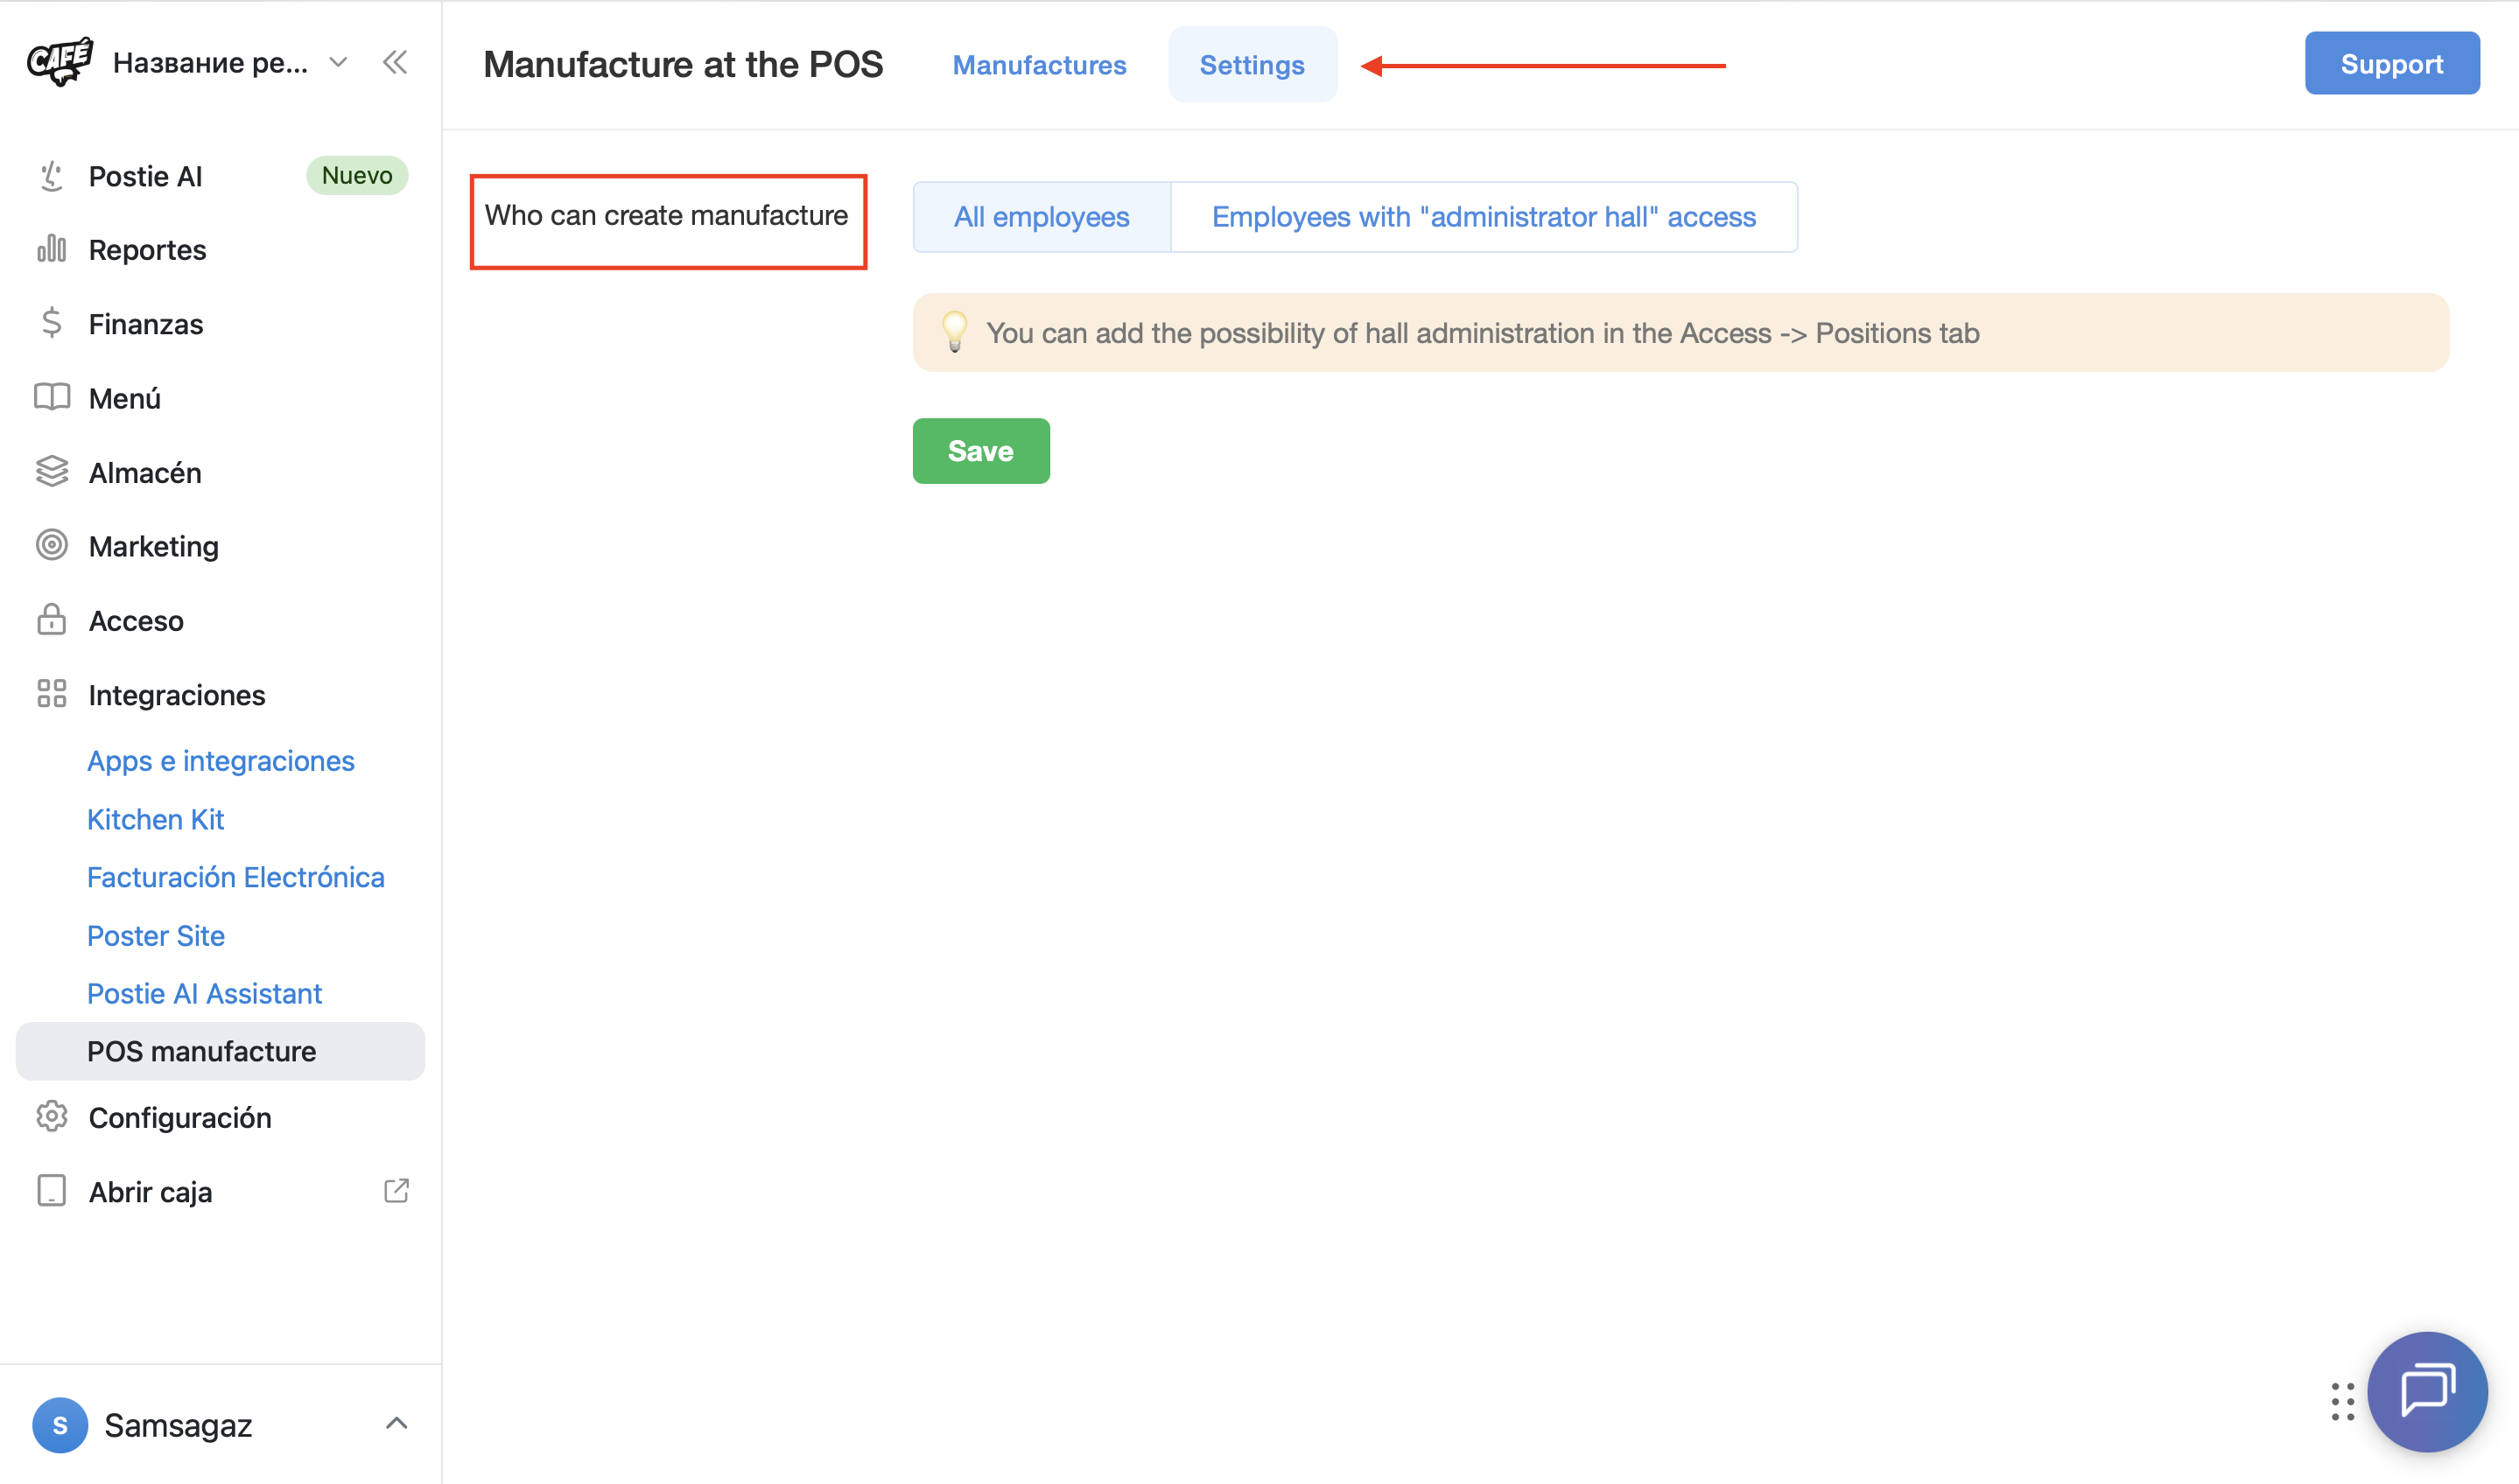Viewport: 2519px width, 1484px height.
Task: Open Facturación Electrónica link
Action: [236, 877]
